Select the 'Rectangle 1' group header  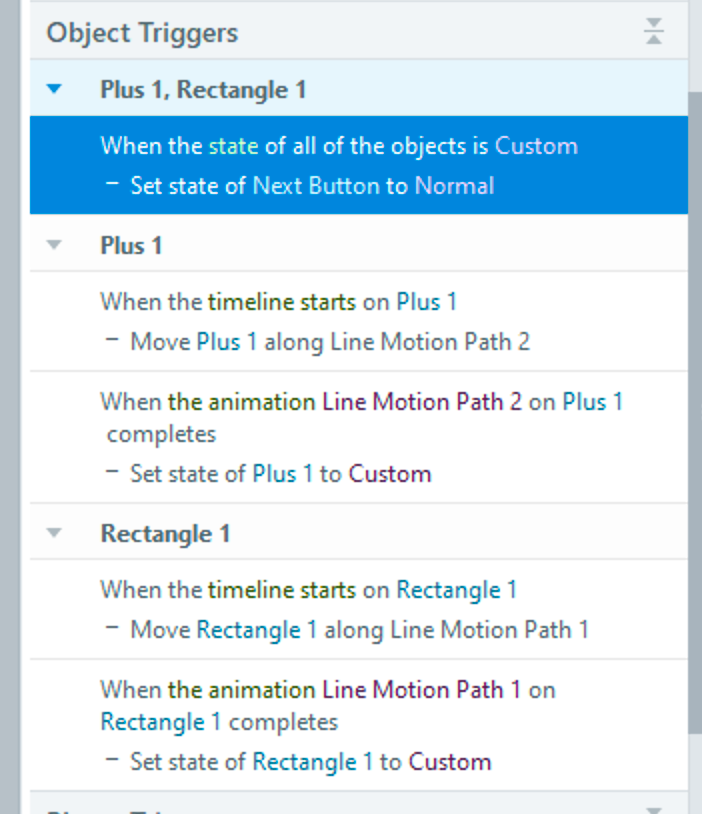coord(165,533)
